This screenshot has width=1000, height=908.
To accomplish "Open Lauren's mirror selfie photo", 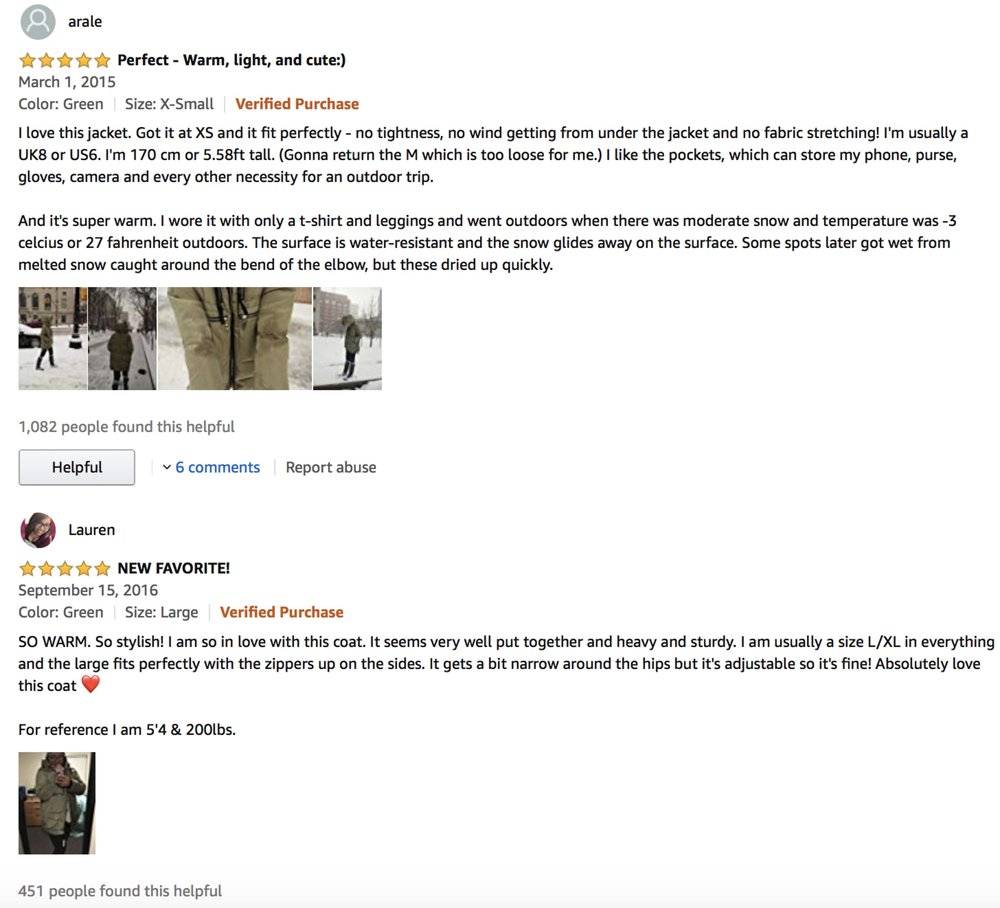I will [x=57, y=803].
